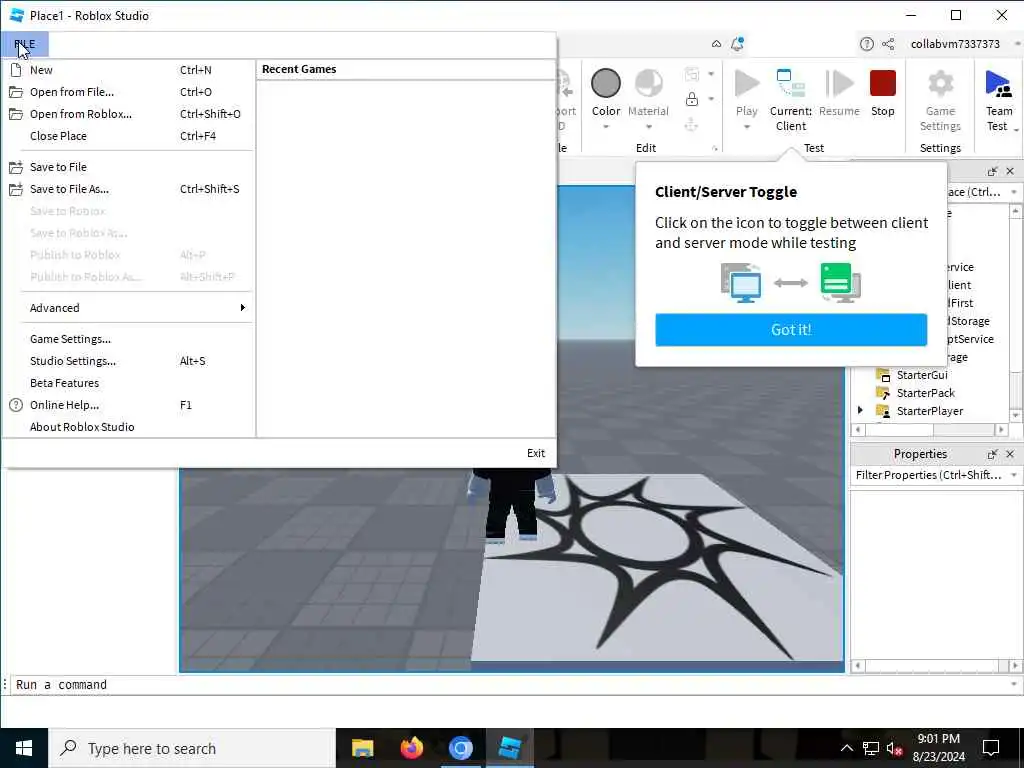Viewport: 1024px width, 768px height.
Task: Select Beta Features entry
Action: tap(129, 383)
